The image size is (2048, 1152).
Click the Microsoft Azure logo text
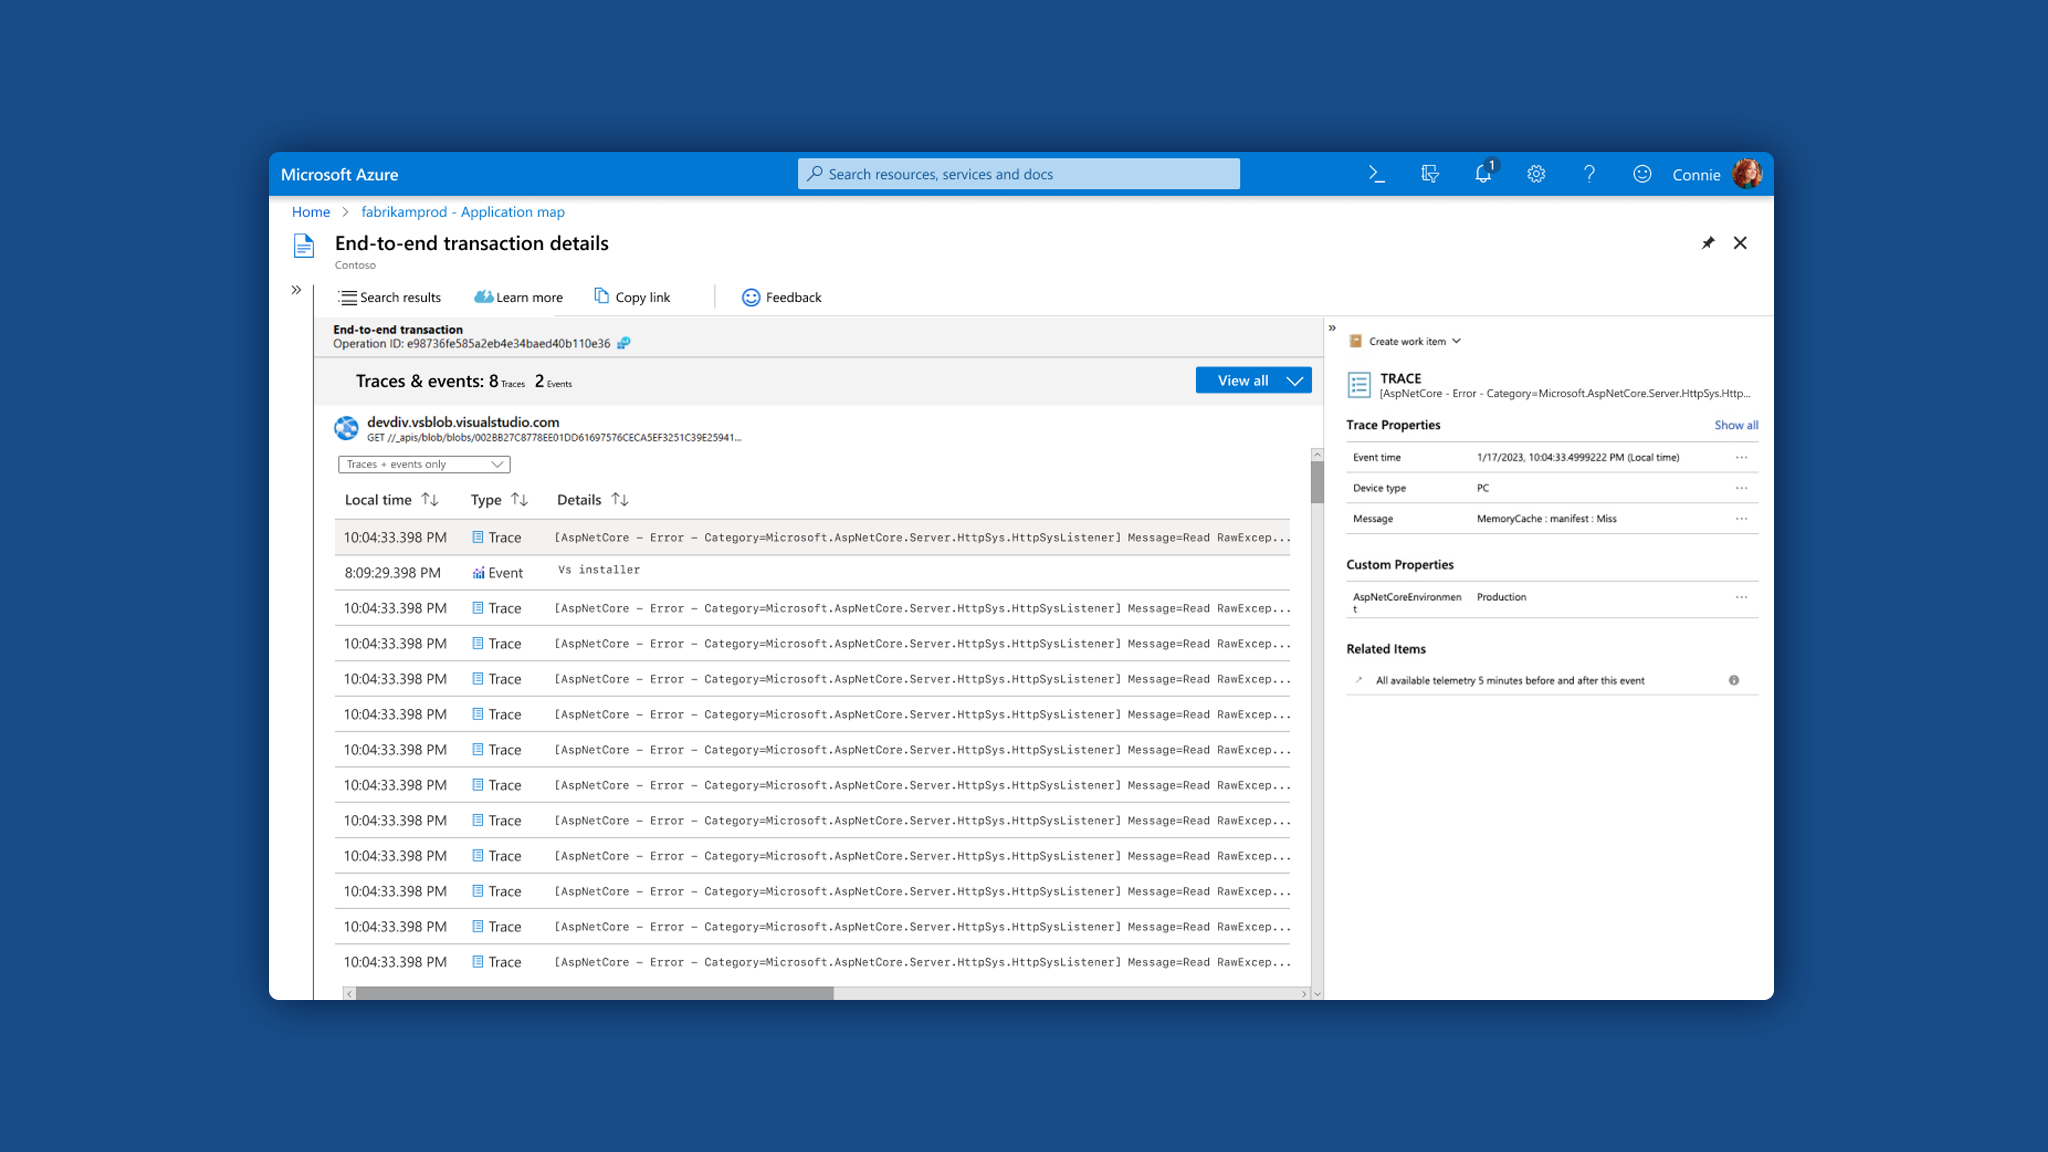click(339, 174)
